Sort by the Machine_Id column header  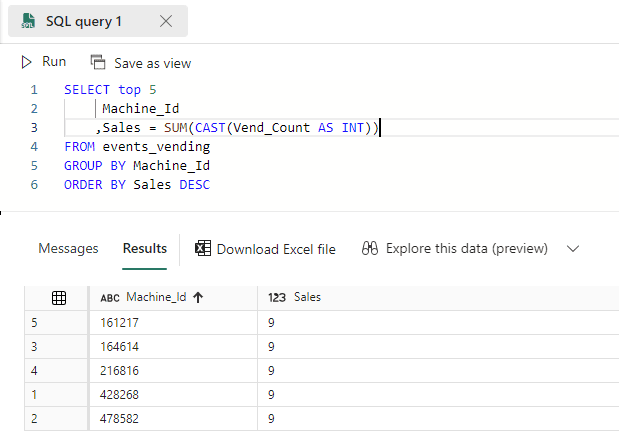point(156,297)
